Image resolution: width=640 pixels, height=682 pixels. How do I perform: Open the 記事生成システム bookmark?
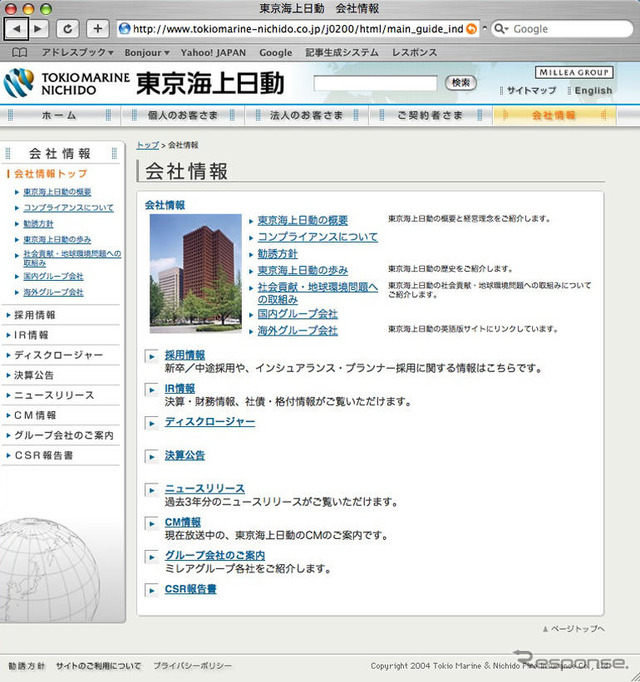[342, 53]
